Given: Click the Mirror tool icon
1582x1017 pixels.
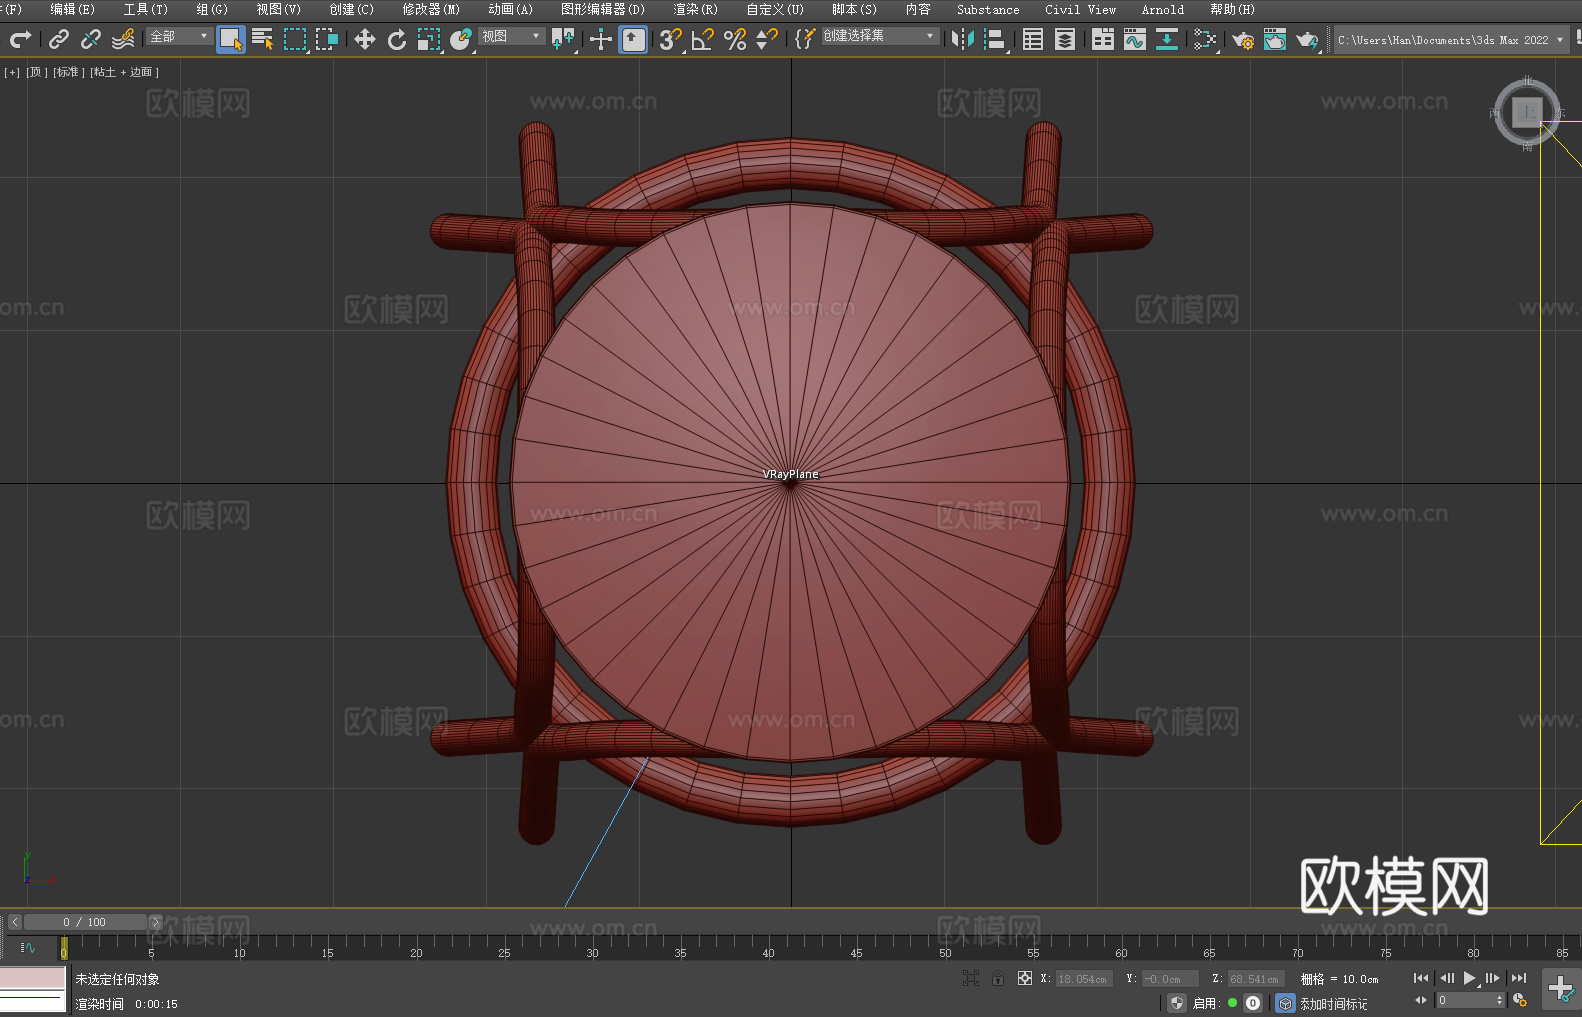Looking at the screenshot, I should [963, 39].
